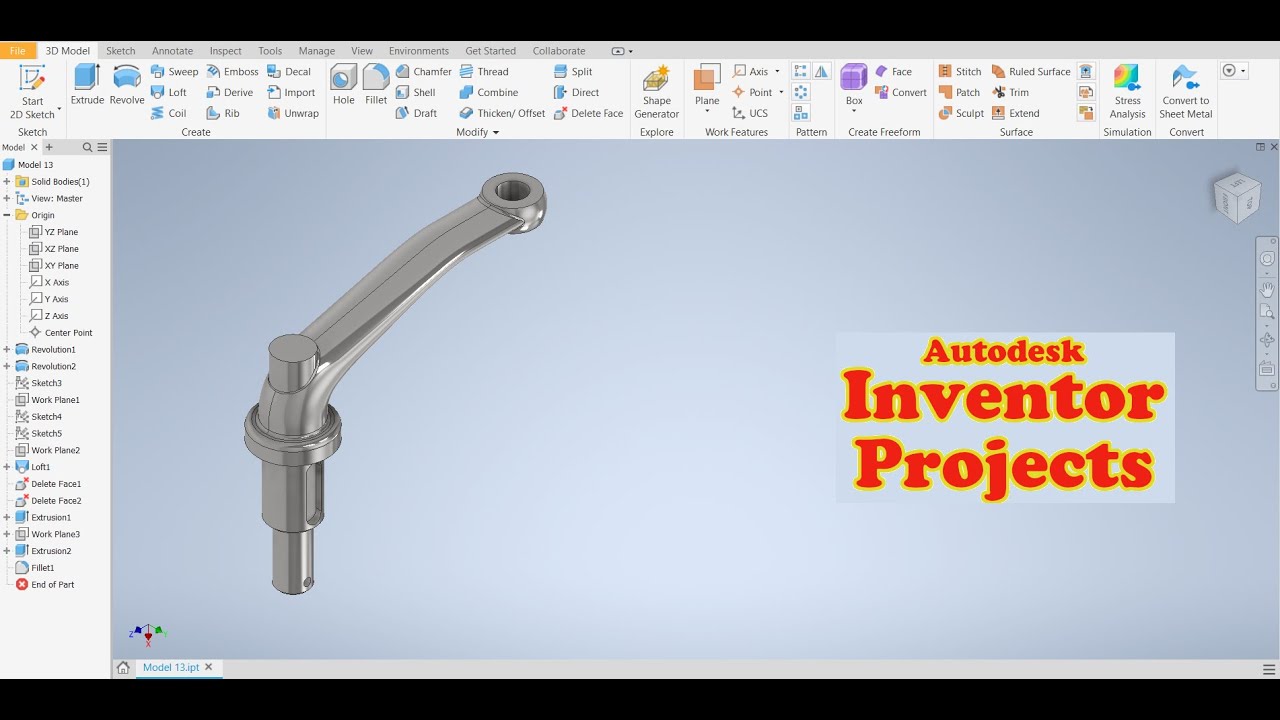Select the Delete Face tool
The height and width of the screenshot is (720, 1280).
point(588,114)
